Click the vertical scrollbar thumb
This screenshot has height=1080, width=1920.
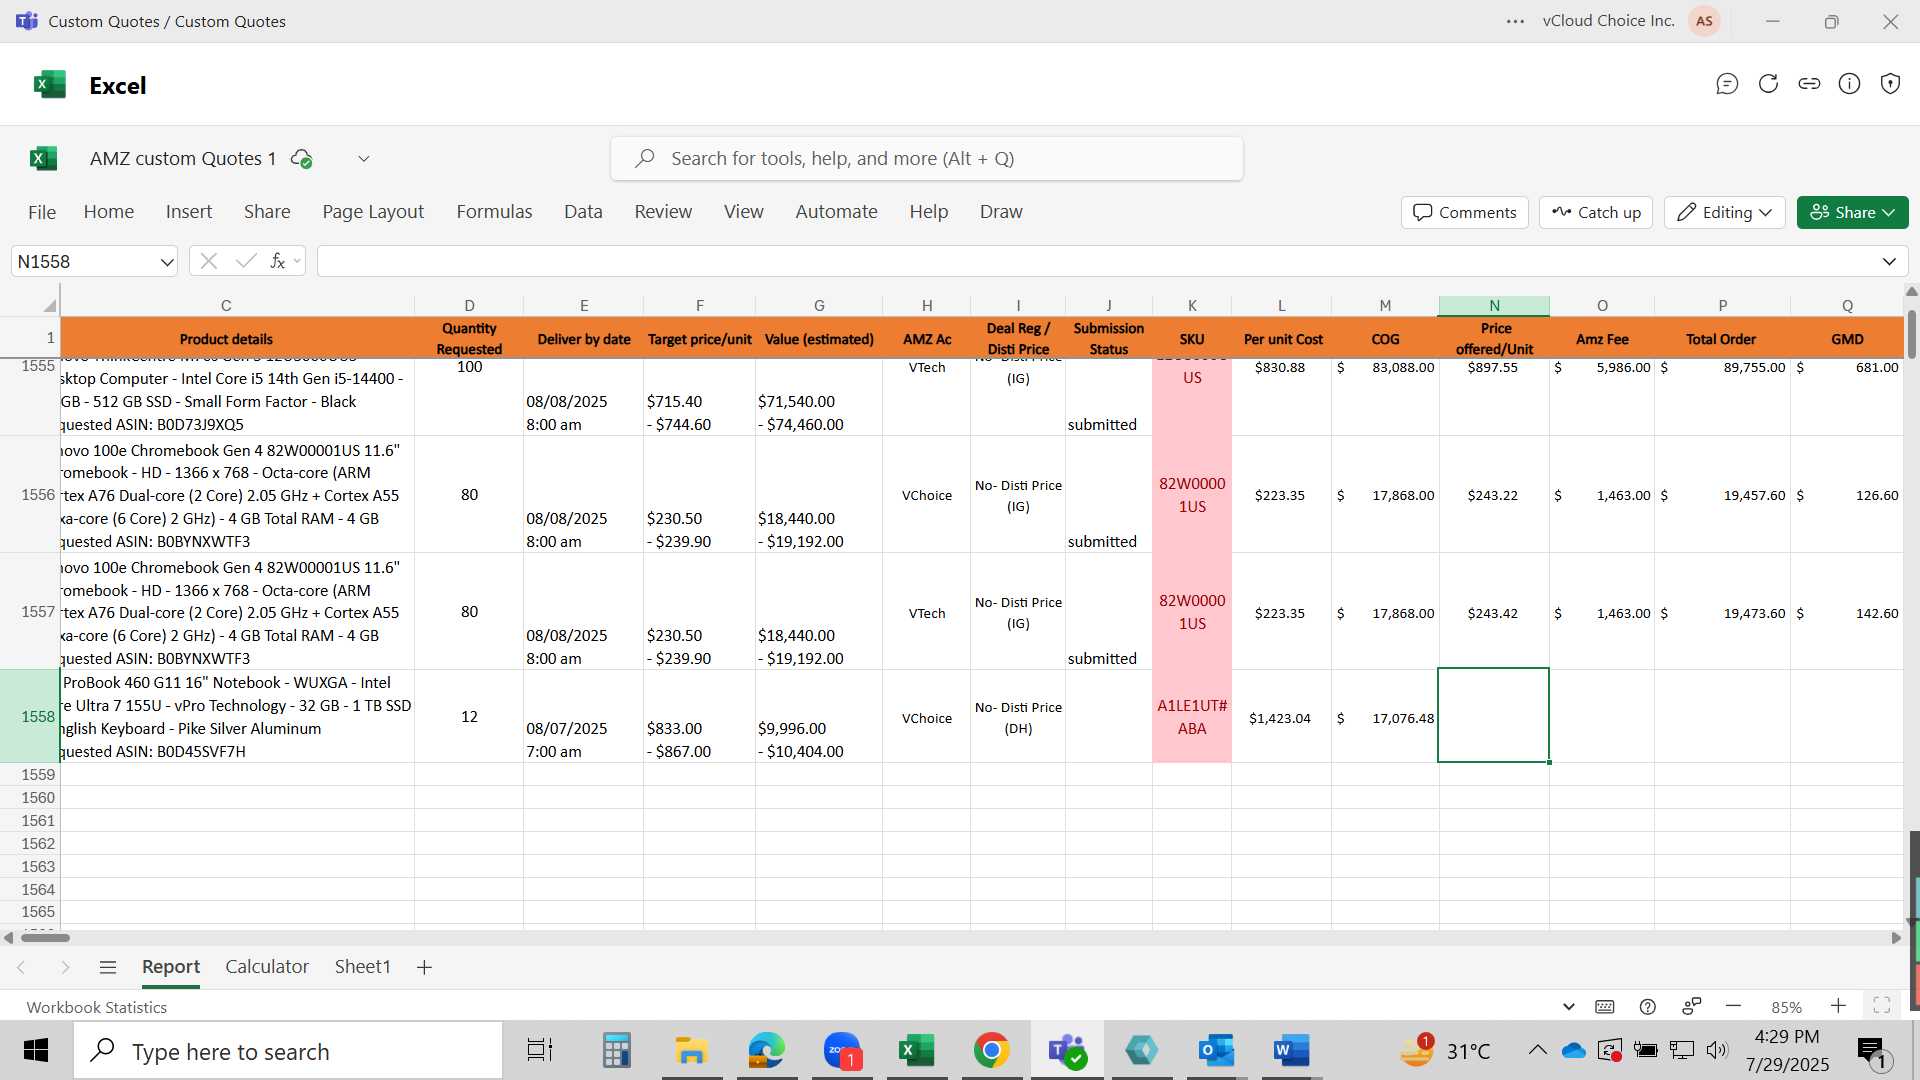[x=1911, y=334]
